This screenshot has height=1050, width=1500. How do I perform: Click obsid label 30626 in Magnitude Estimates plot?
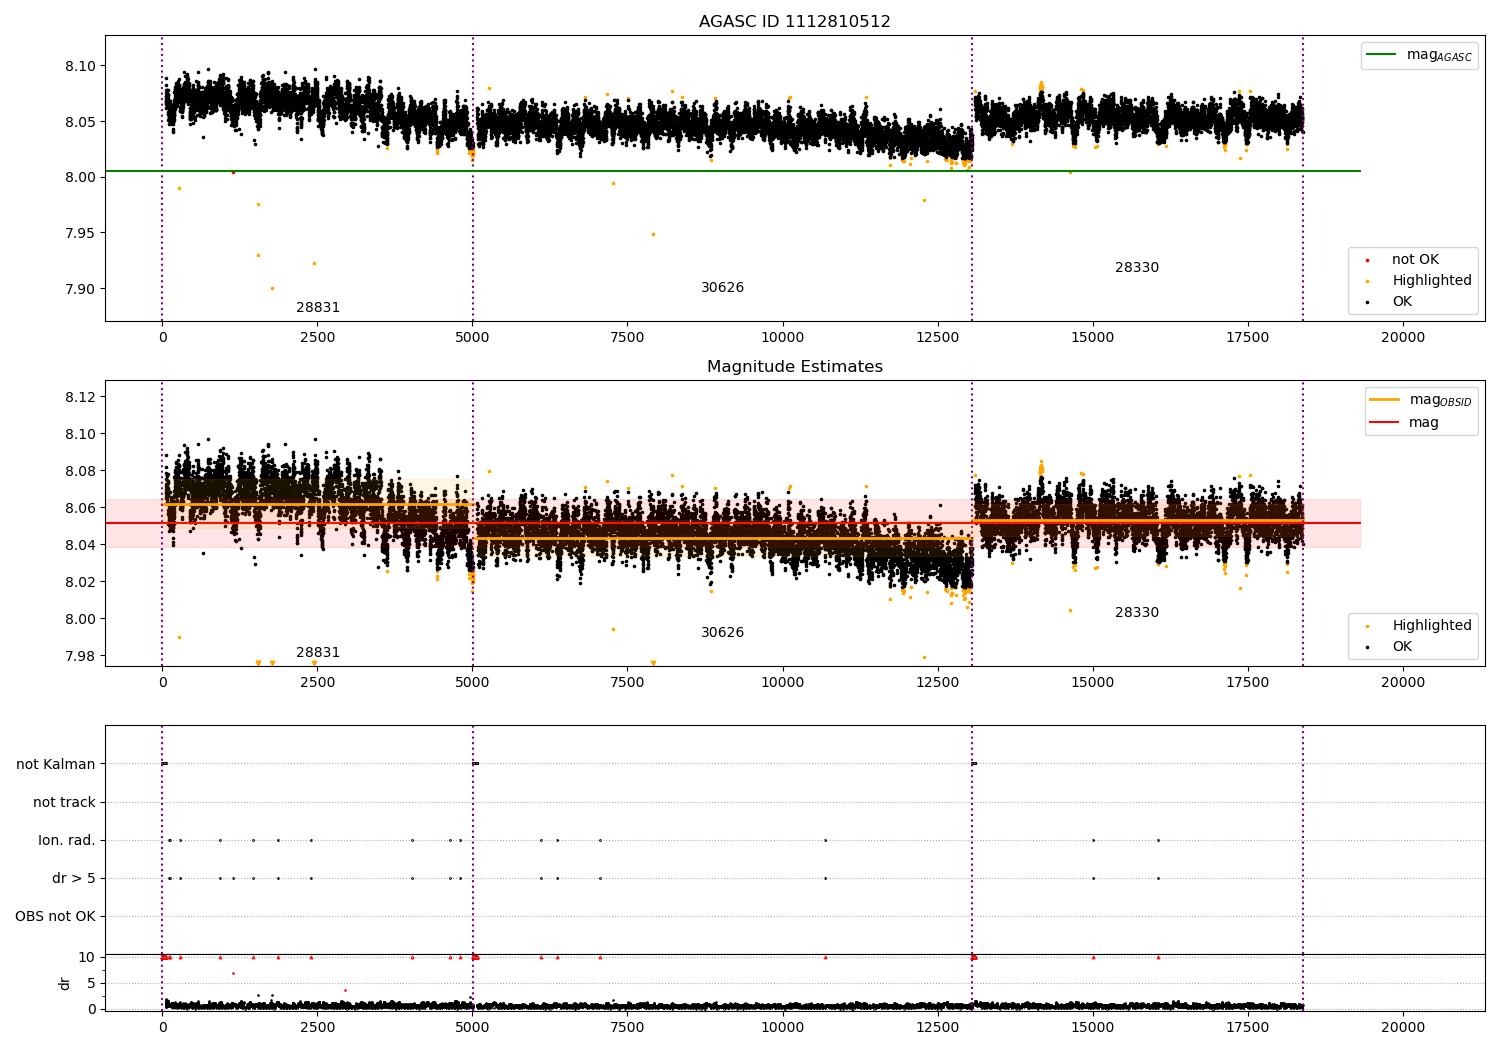[x=722, y=633]
